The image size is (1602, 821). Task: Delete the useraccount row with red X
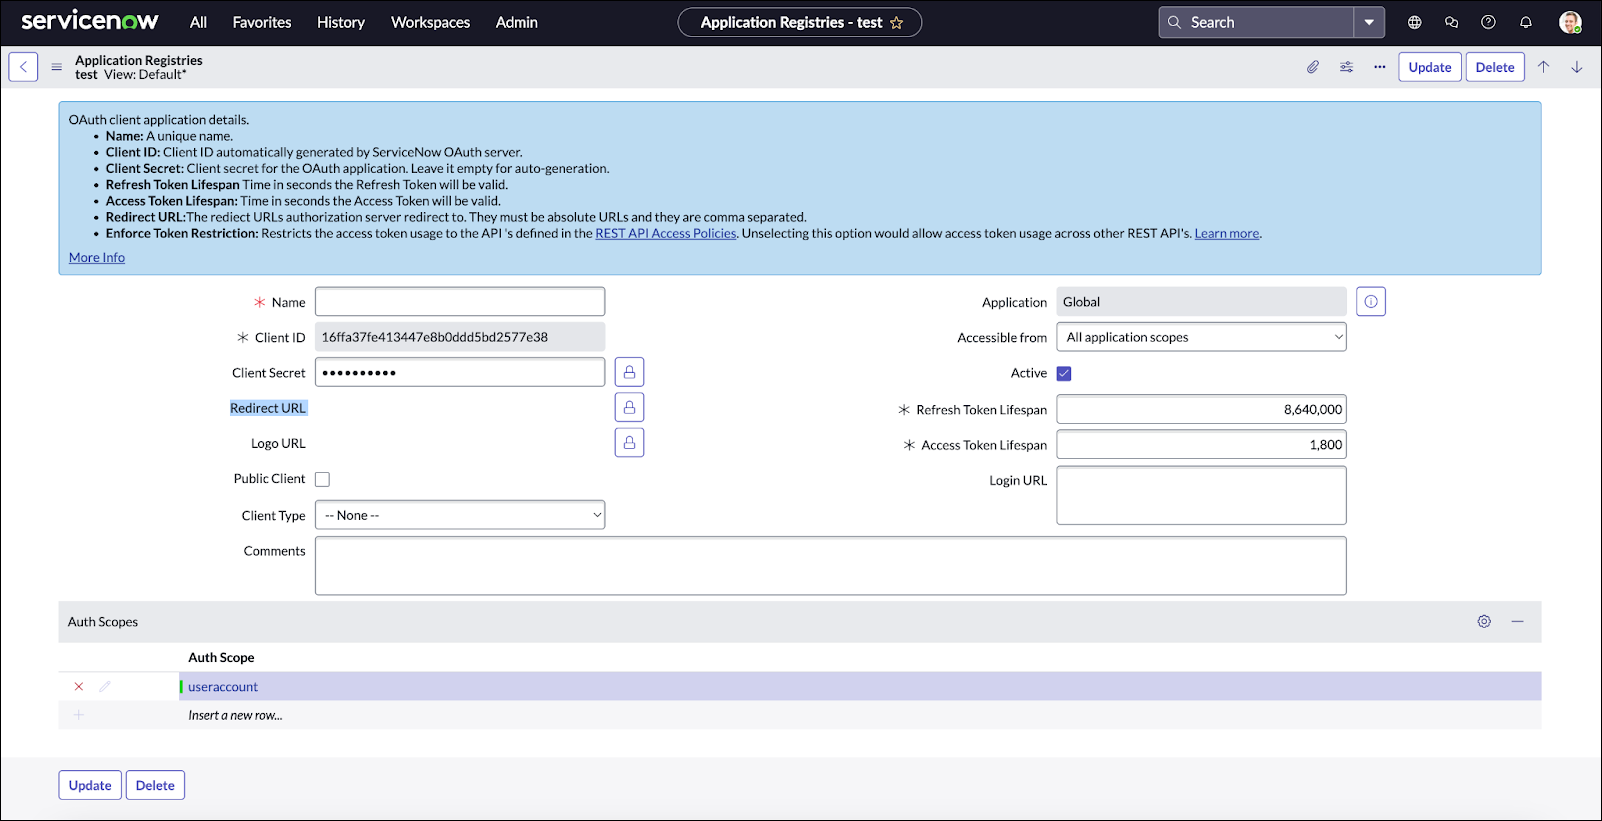point(79,687)
